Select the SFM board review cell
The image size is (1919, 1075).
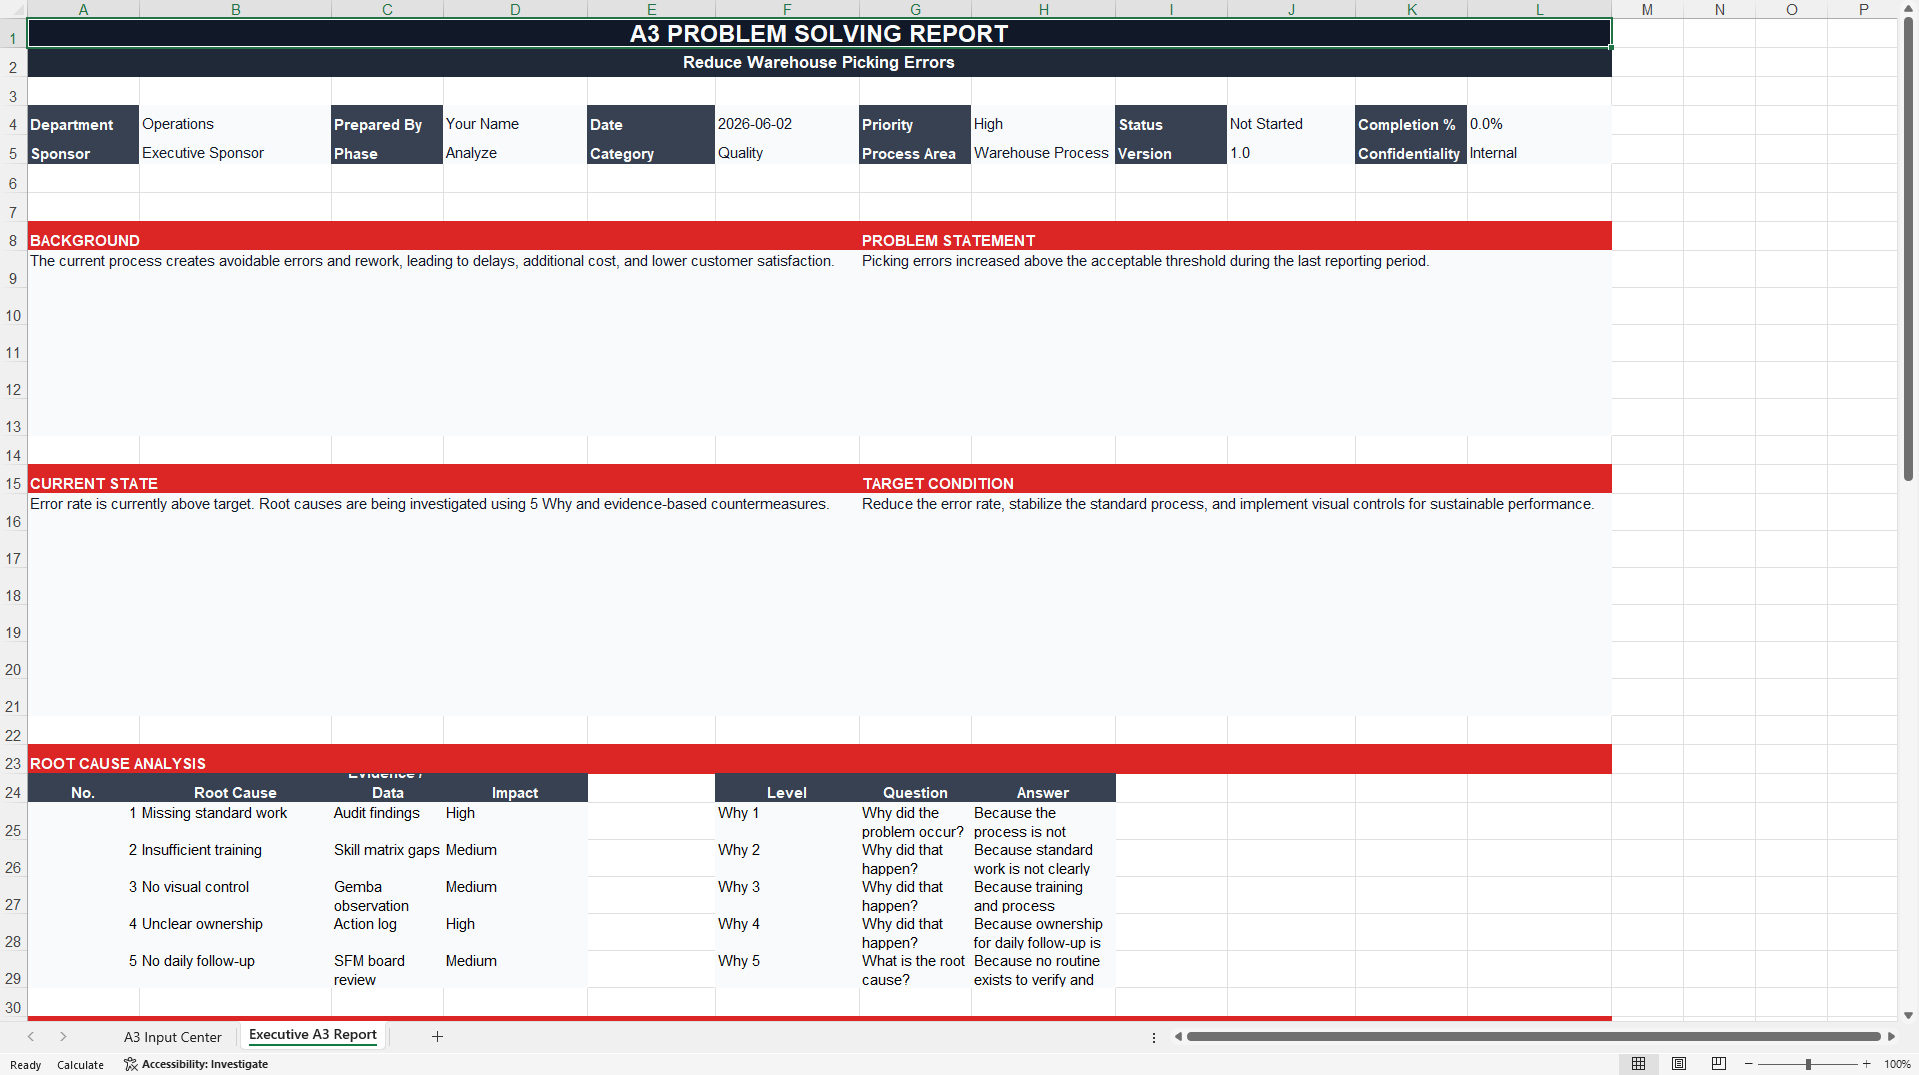click(387, 969)
